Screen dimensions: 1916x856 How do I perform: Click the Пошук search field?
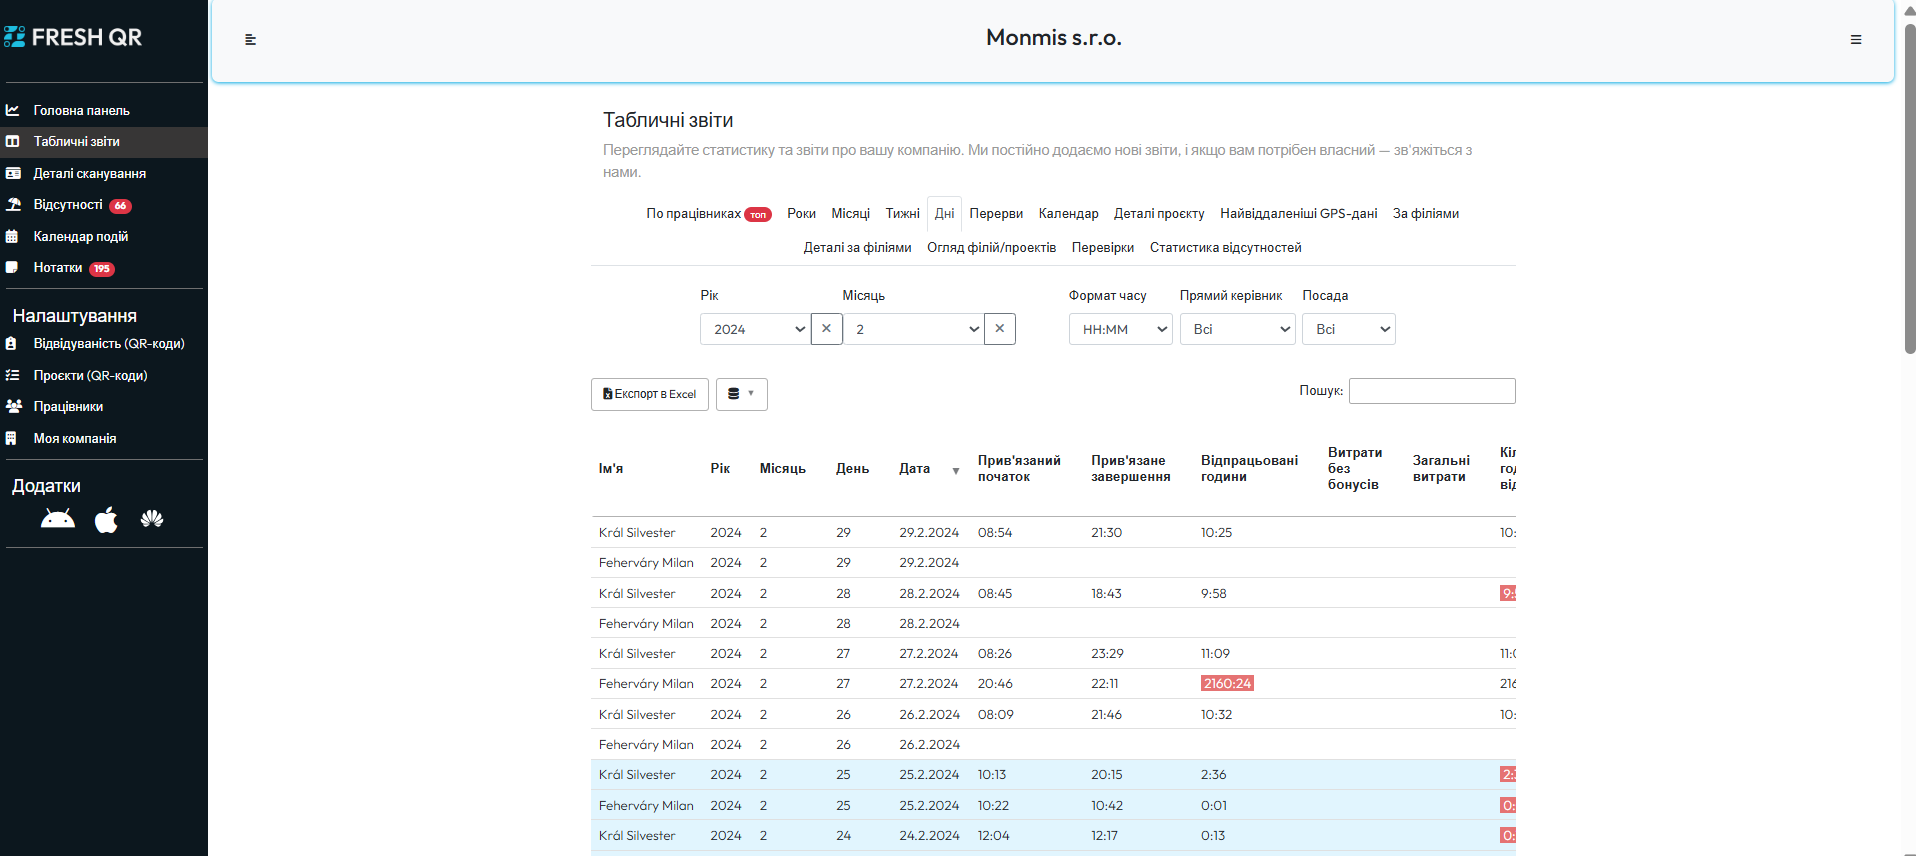[1431, 391]
